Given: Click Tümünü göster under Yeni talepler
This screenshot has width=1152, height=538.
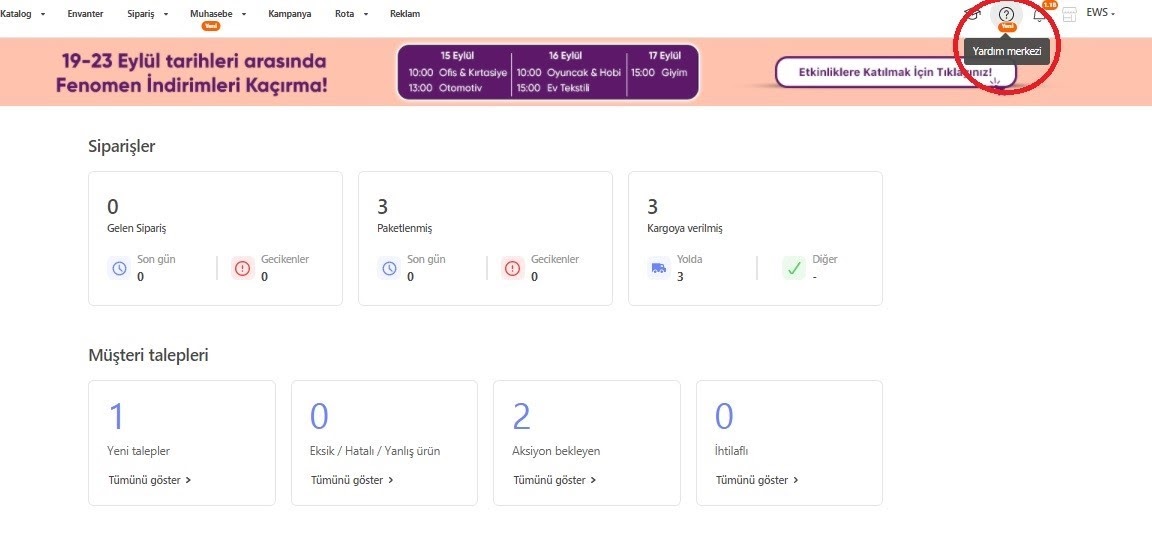Looking at the screenshot, I should coord(149,480).
